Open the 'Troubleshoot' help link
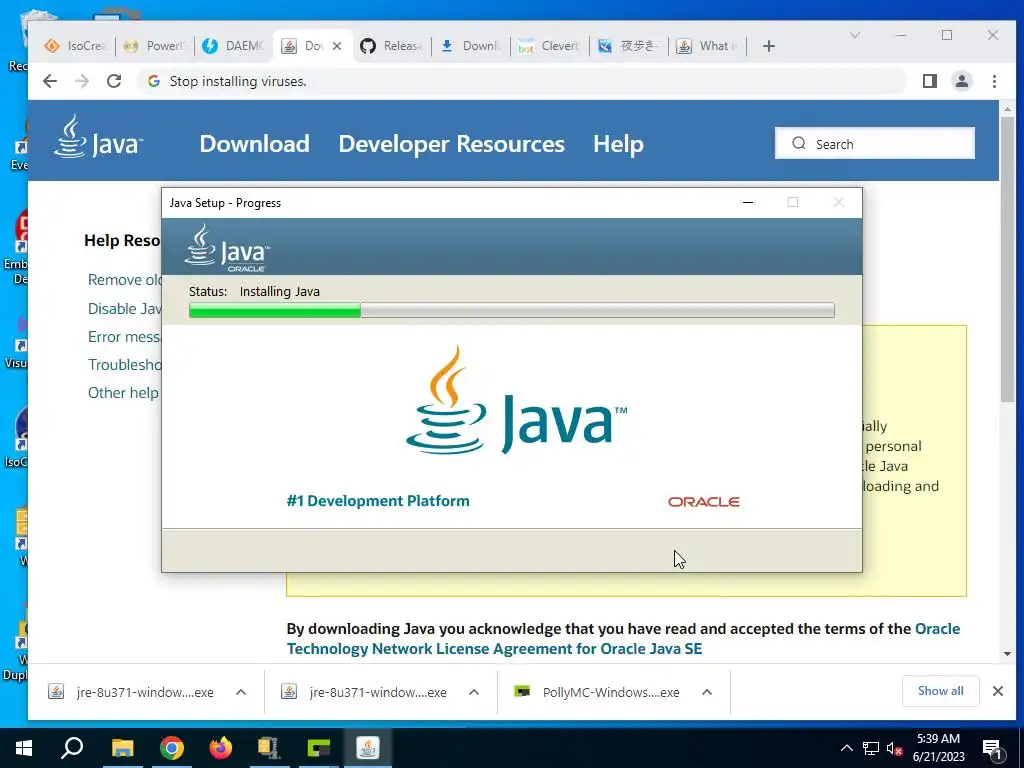Viewport: 1024px width, 768px height. click(x=124, y=364)
